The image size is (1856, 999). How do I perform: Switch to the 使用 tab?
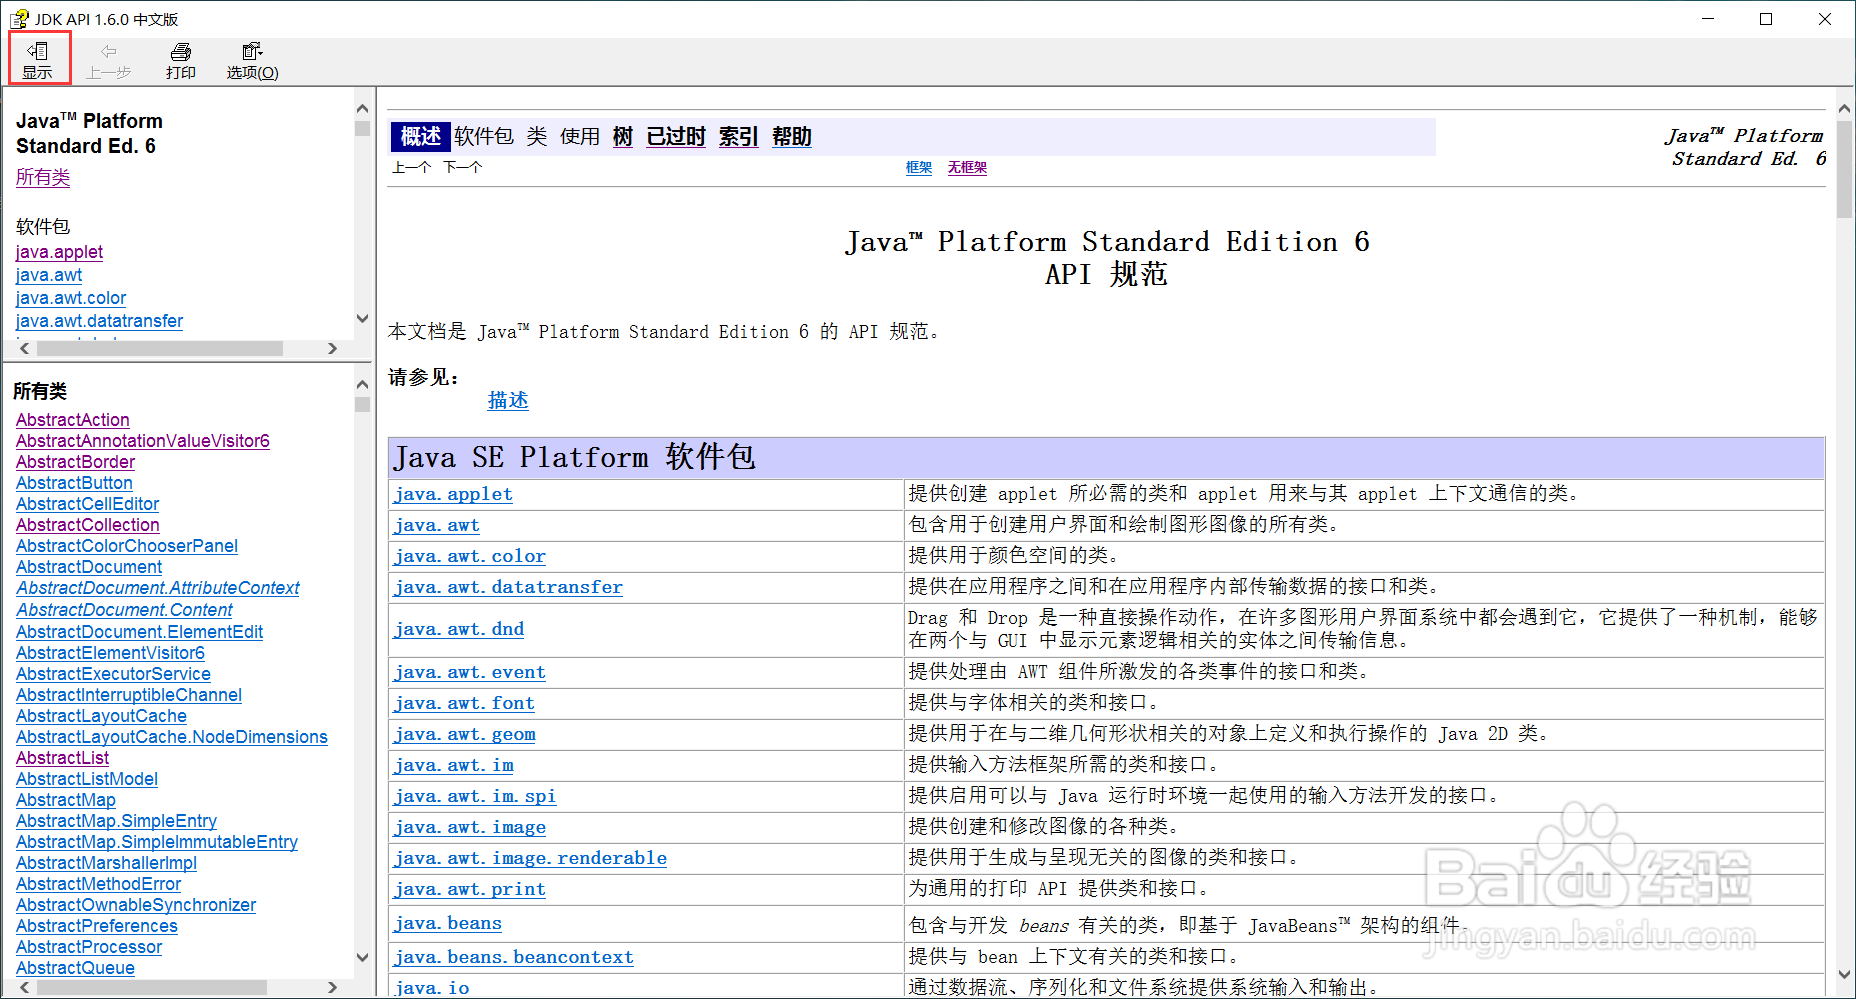tap(578, 137)
